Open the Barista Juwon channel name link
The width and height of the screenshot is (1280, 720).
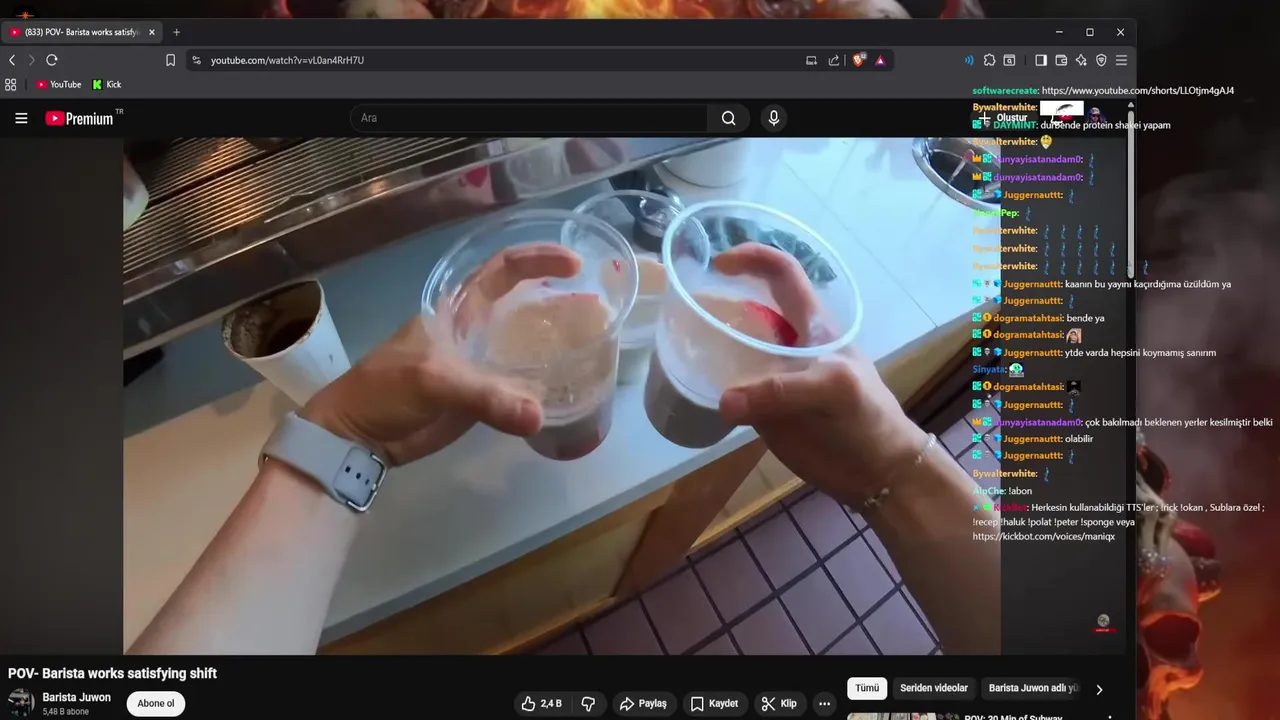point(77,697)
